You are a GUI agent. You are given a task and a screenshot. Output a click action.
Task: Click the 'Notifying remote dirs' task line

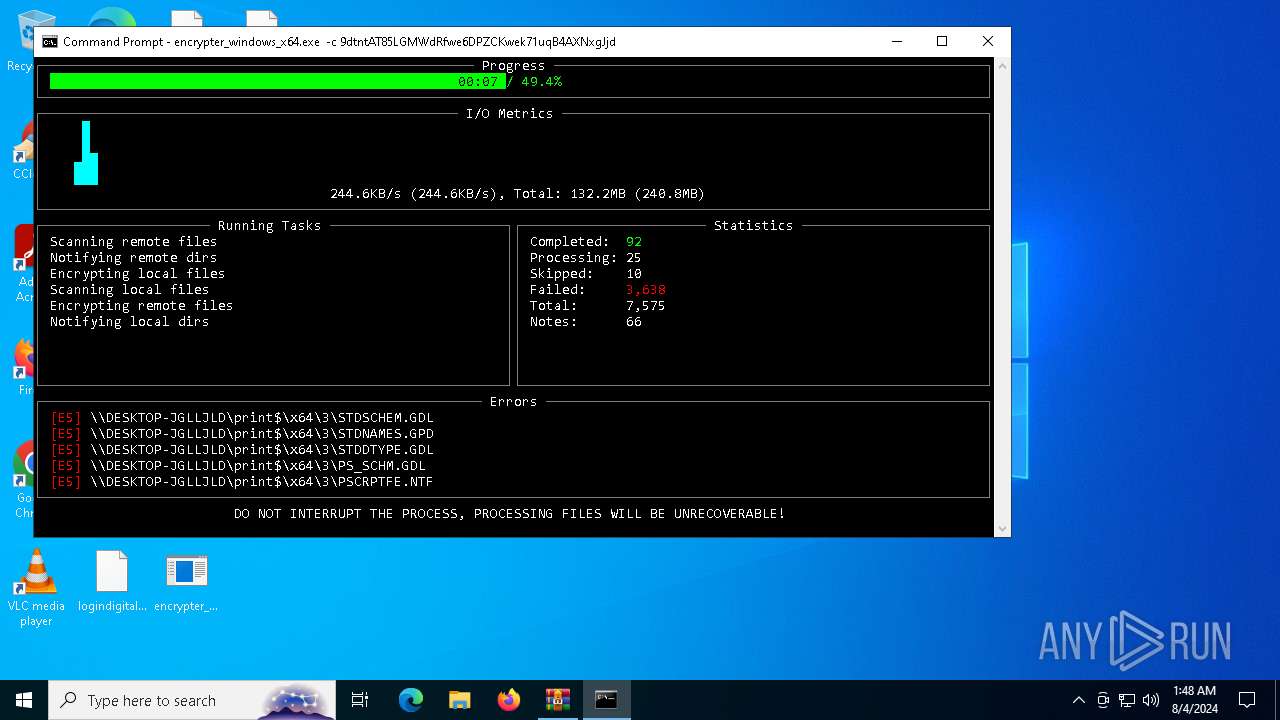(x=133, y=257)
